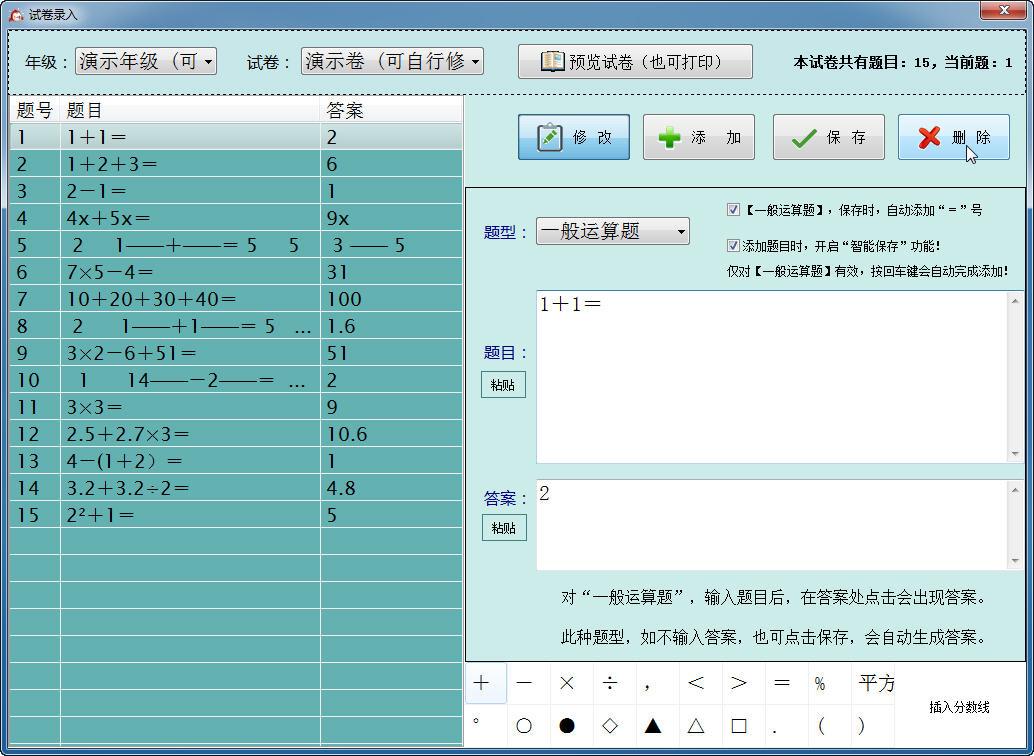1034x756 pixels.
Task: Expand the 试卷 paper dropdown
Action: tap(475, 62)
